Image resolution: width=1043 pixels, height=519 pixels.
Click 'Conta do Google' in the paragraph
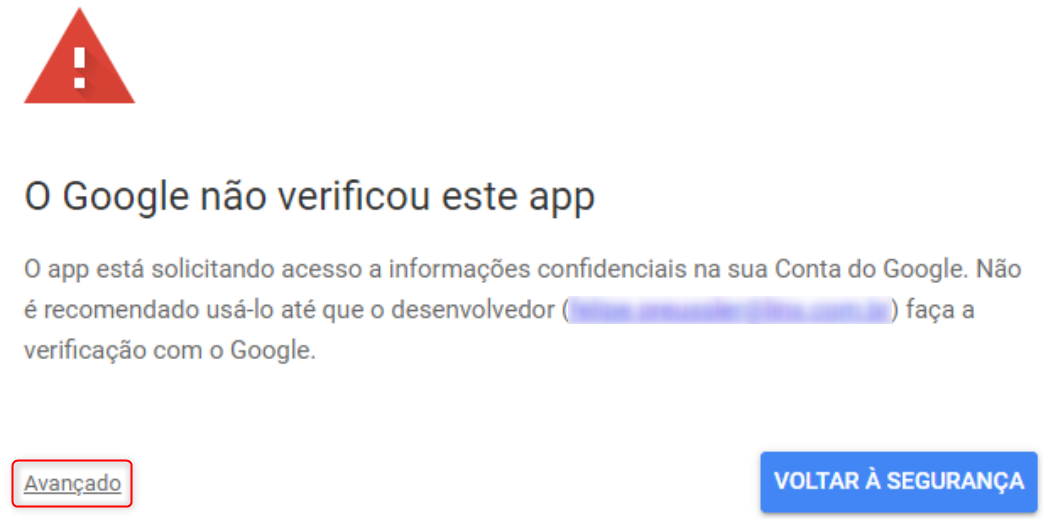863,269
